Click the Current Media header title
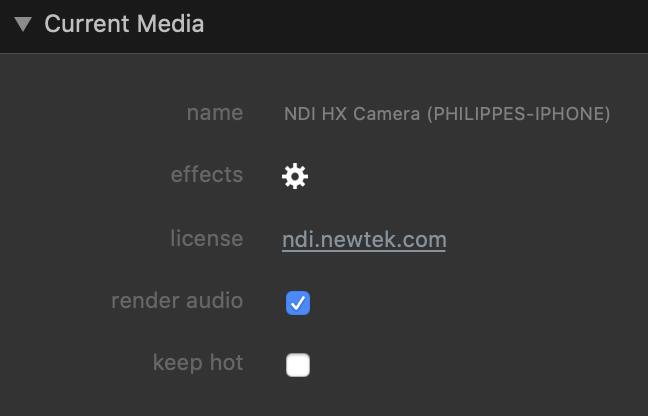The image size is (648, 416). [124, 24]
